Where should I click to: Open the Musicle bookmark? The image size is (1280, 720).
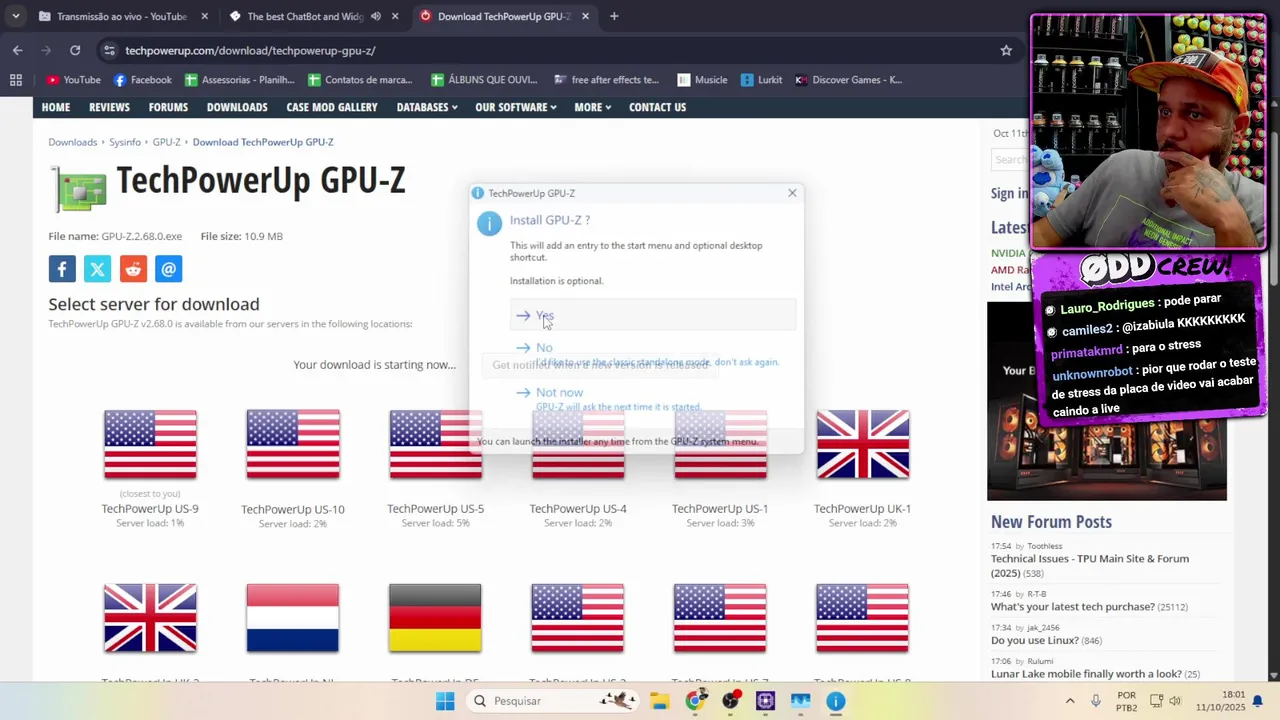(702, 80)
